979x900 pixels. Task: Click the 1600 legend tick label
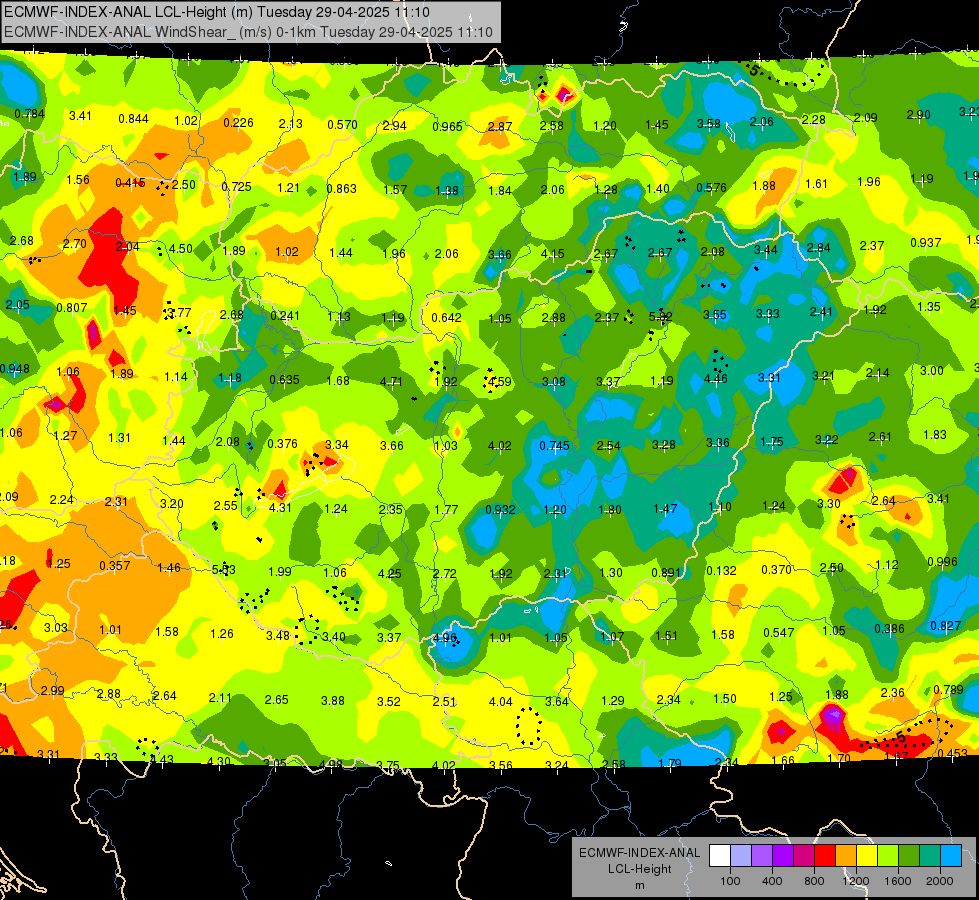(x=898, y=881)
